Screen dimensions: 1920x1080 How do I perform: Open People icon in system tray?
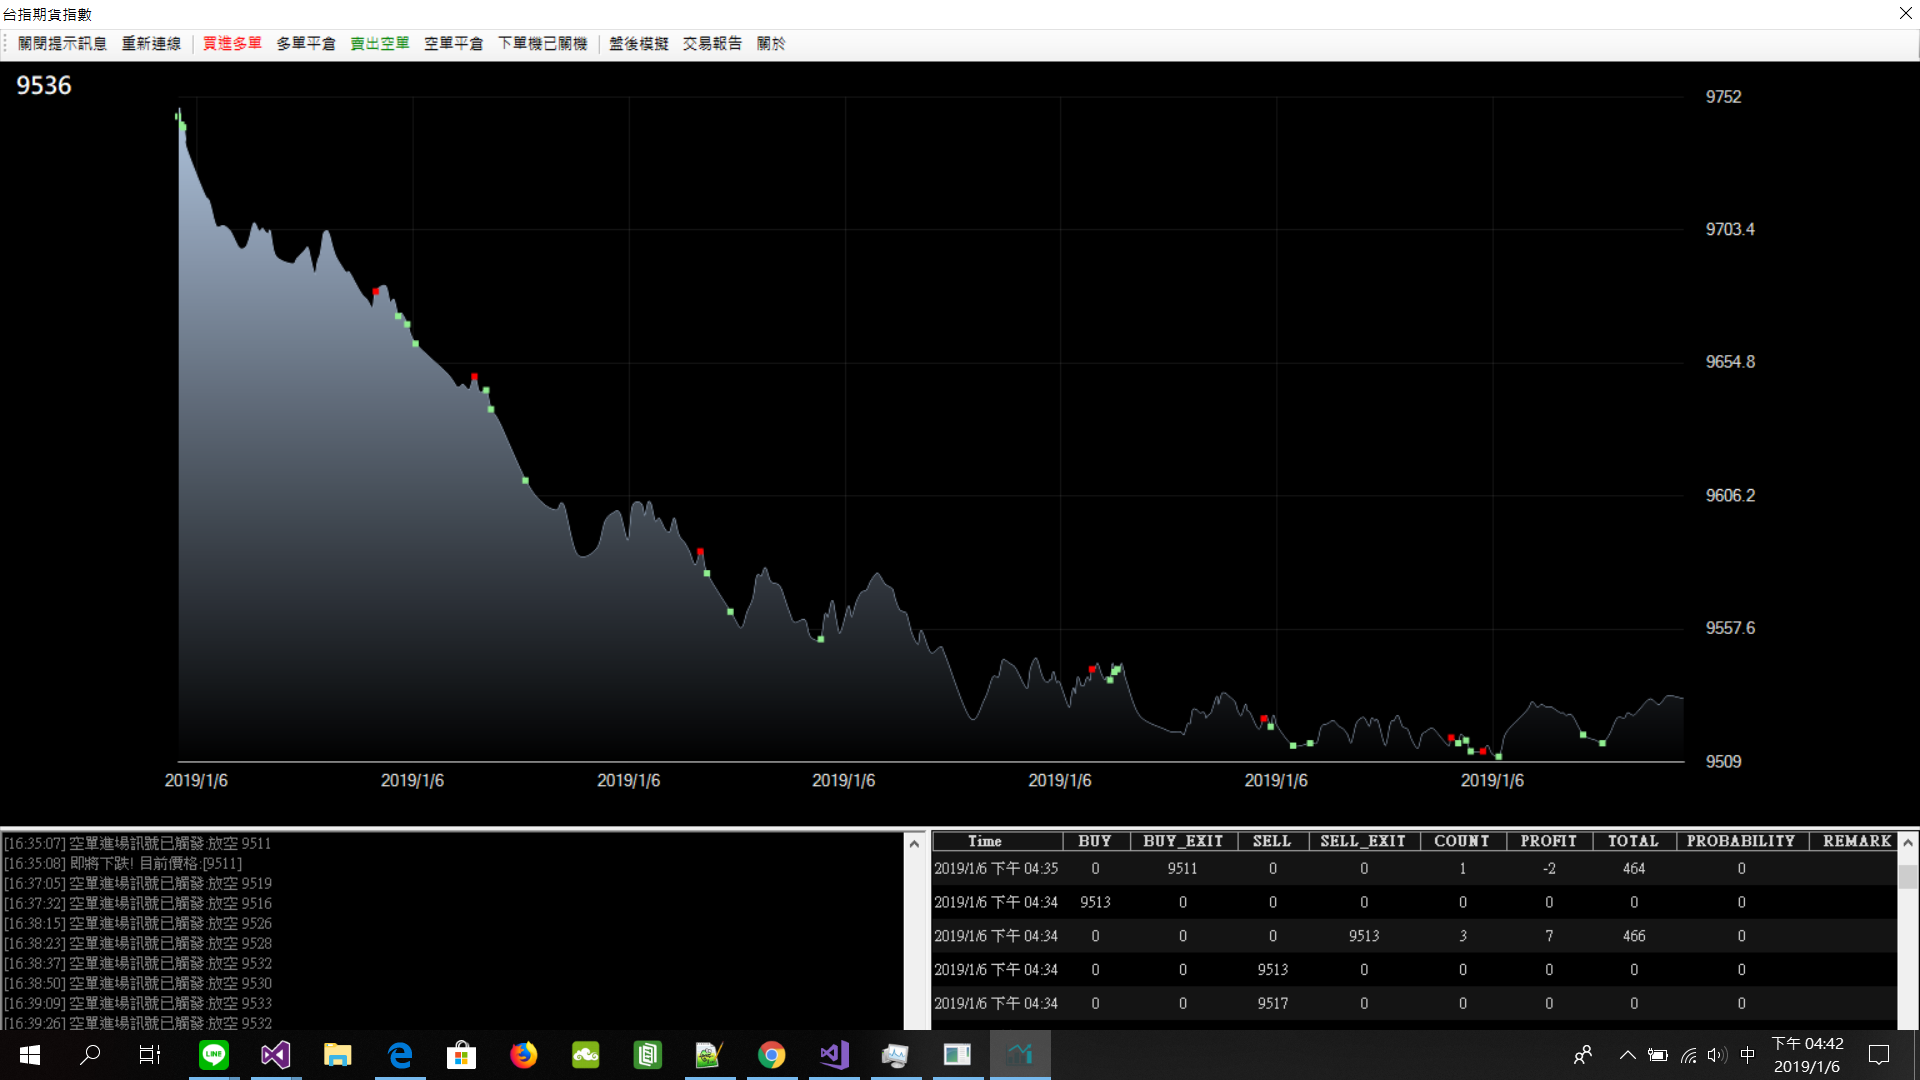[x=1583, y=1055]
